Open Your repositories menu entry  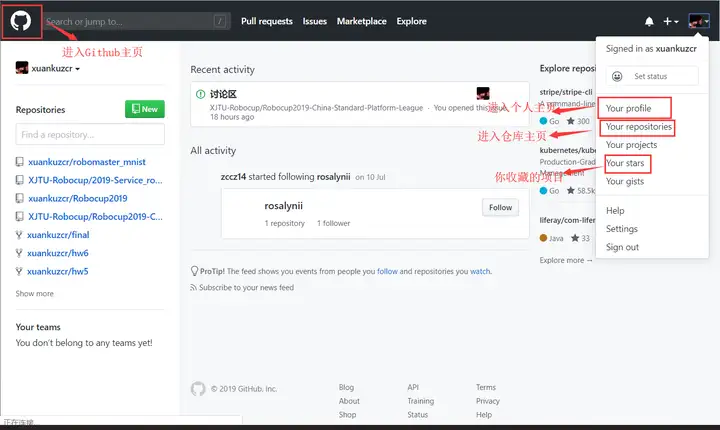pos(639,127)
